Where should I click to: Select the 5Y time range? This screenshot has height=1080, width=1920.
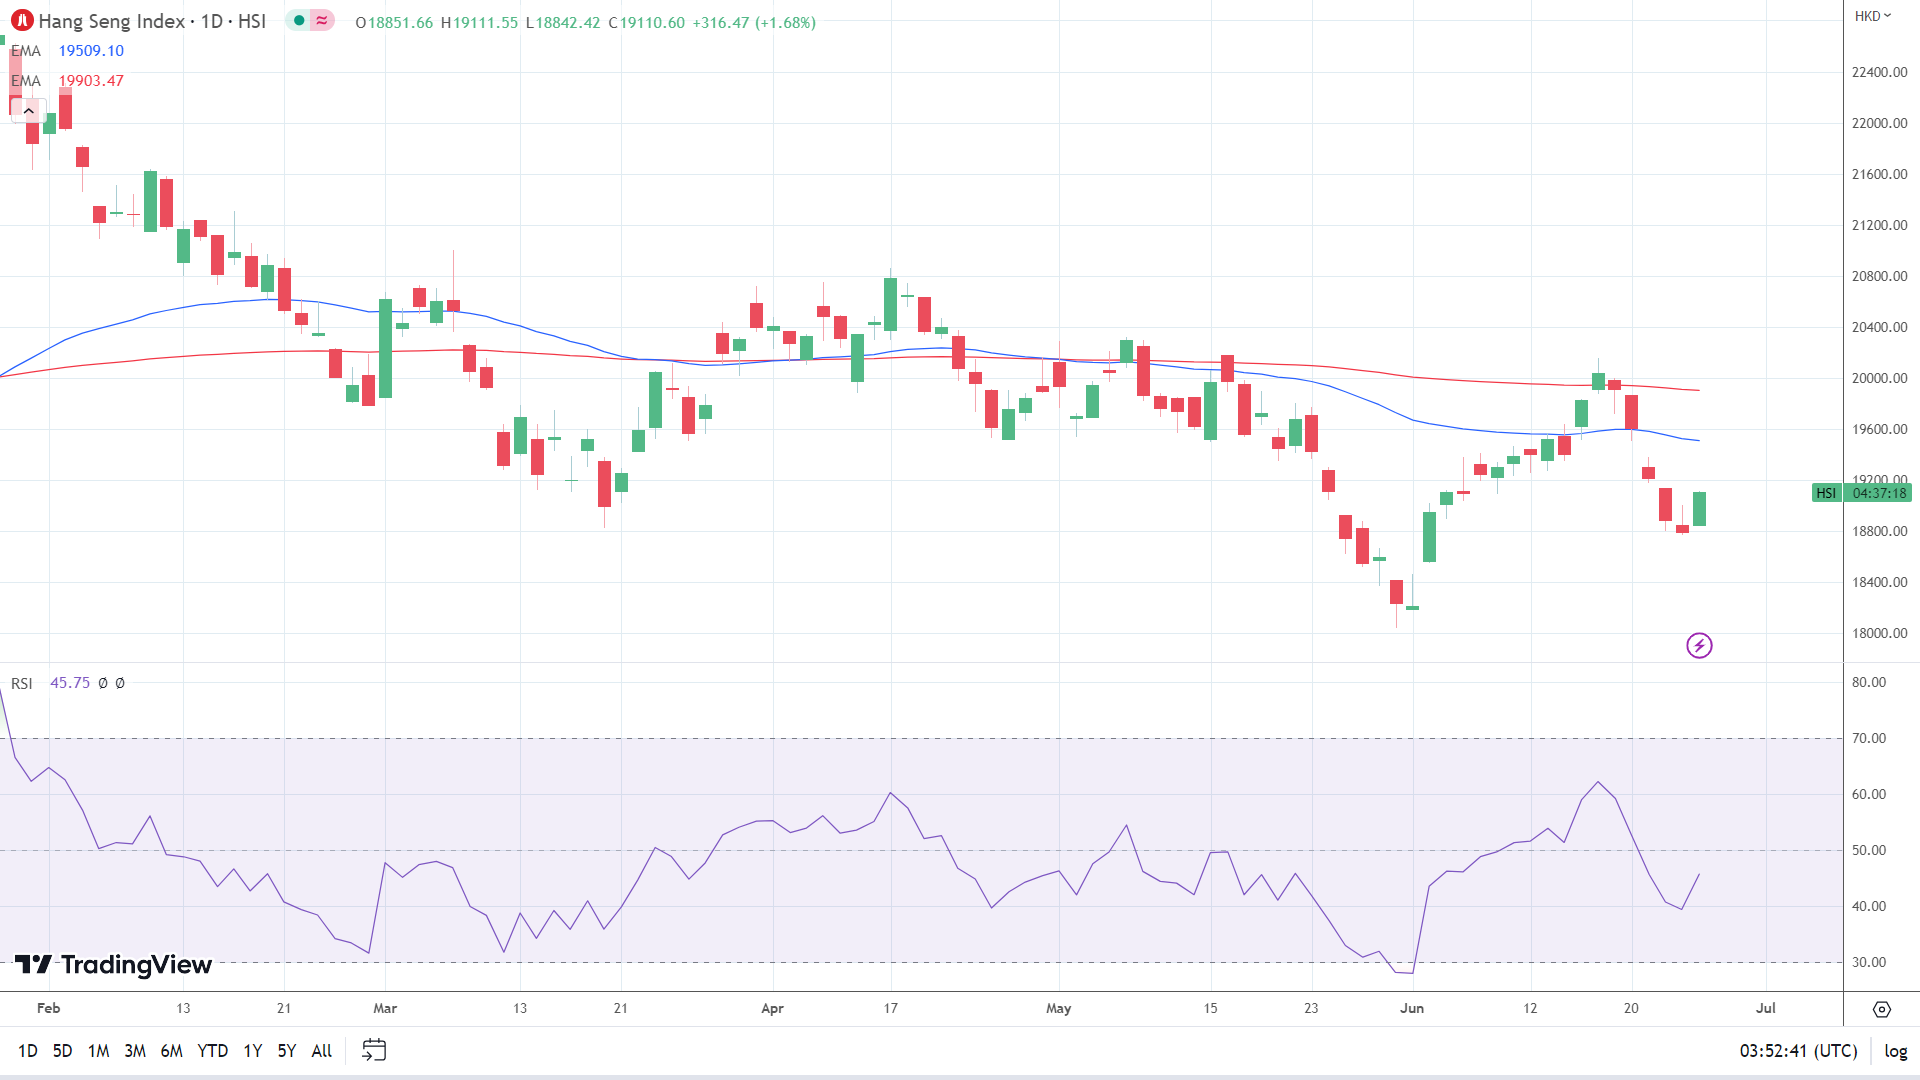click(x=287, y=1051)
